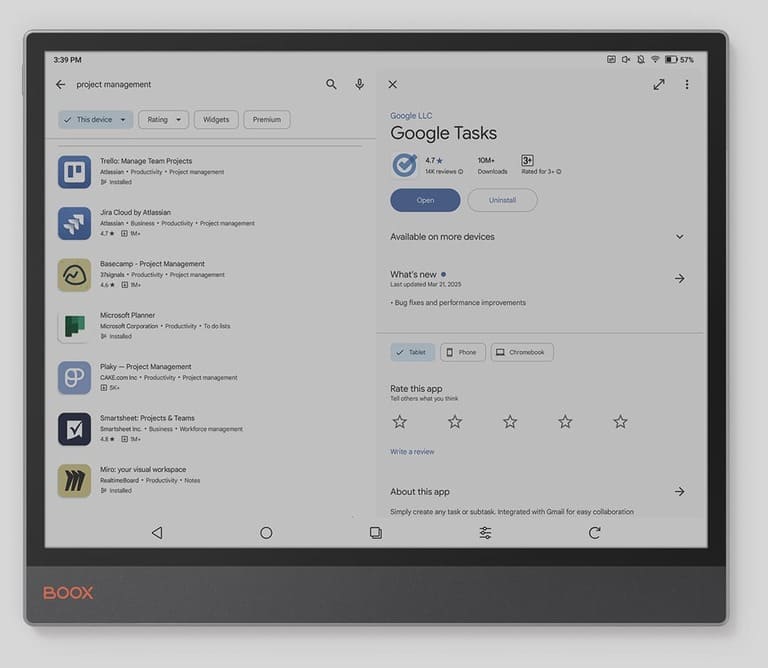Select the Chromebook device tab
The width and height of the screenshot is (768, 668).
(522, 352)
